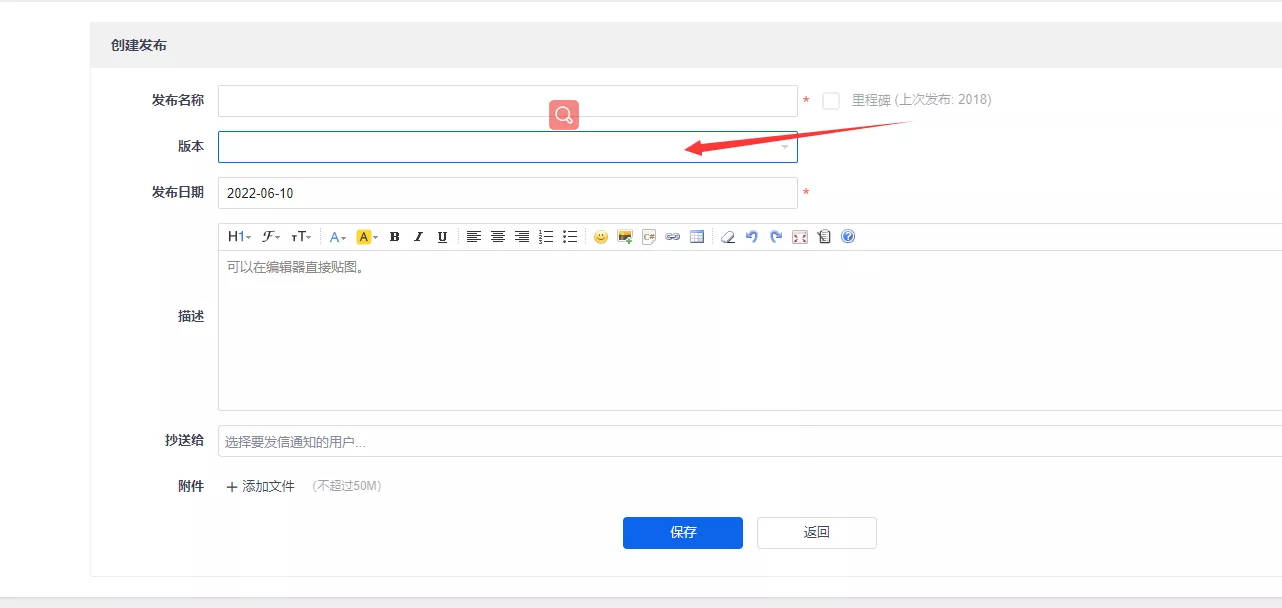Undo last editor action
1282x608 pixels.
tap(752, 237)
